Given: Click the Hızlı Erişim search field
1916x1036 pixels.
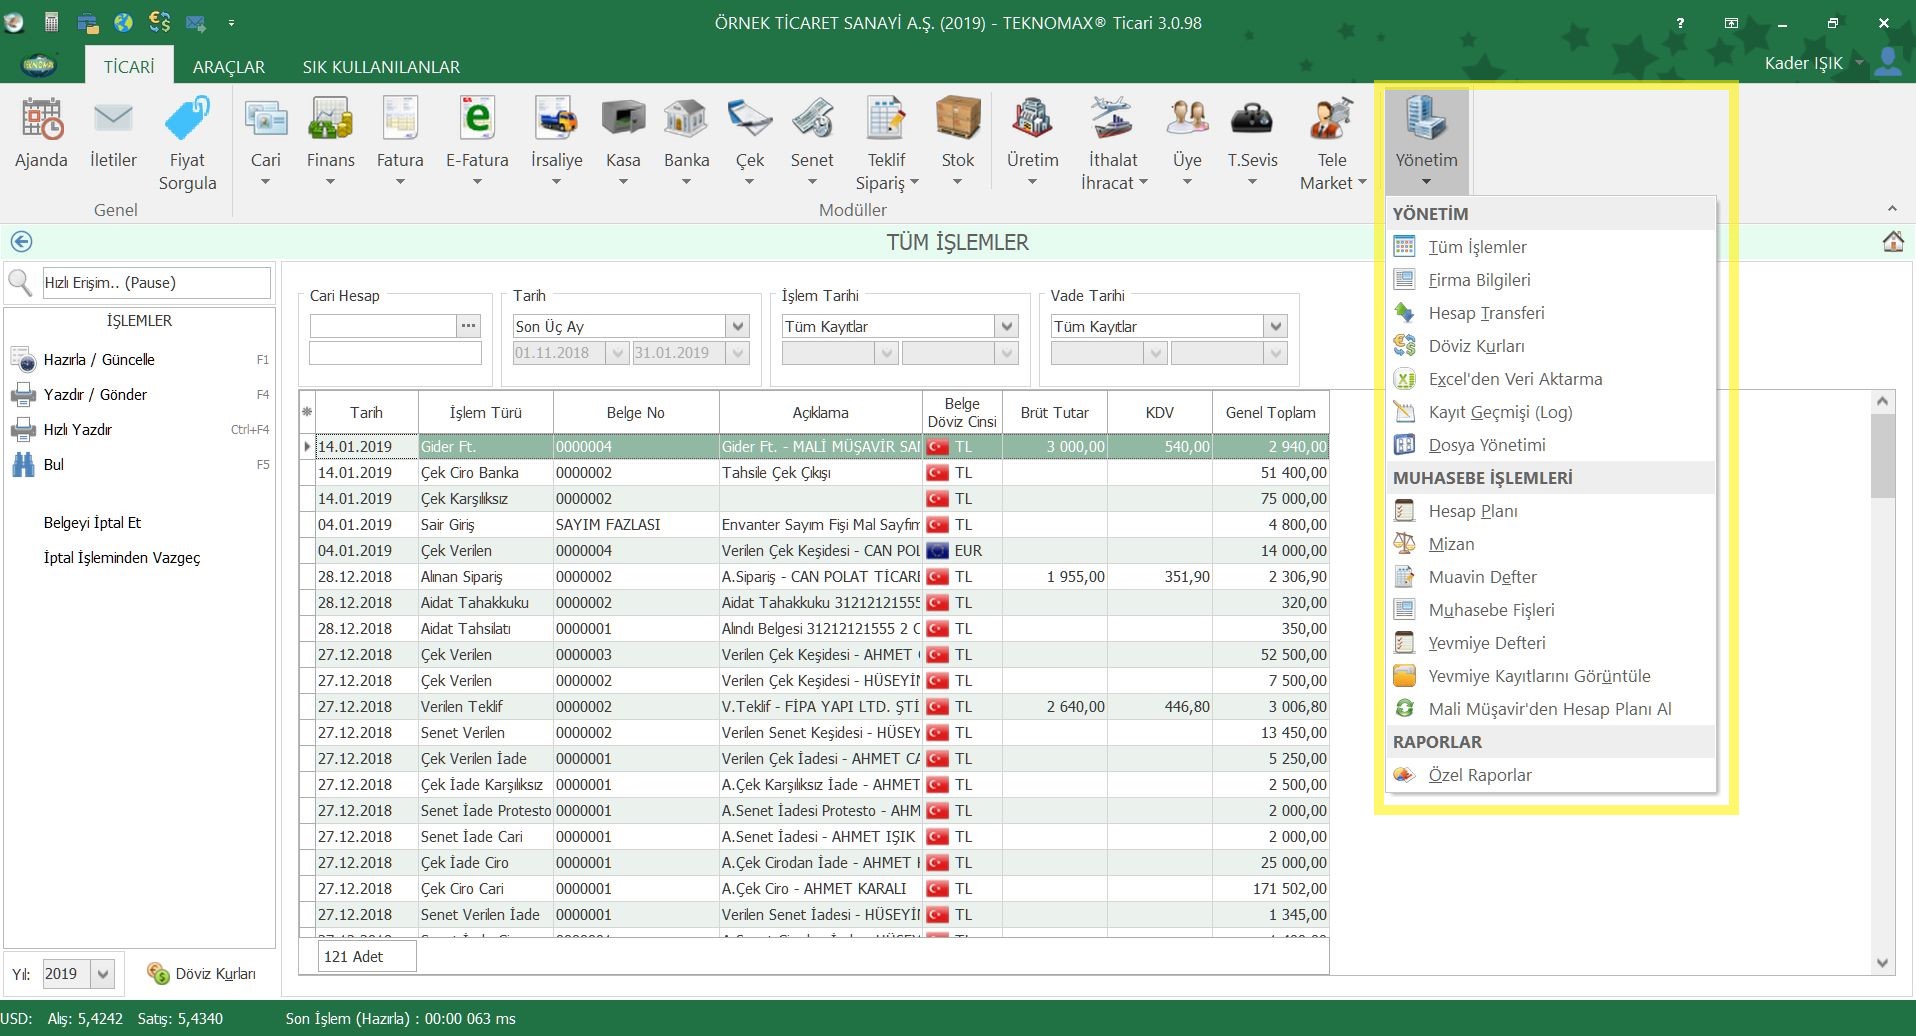Looking at the screenshot, I should (156, 283).
